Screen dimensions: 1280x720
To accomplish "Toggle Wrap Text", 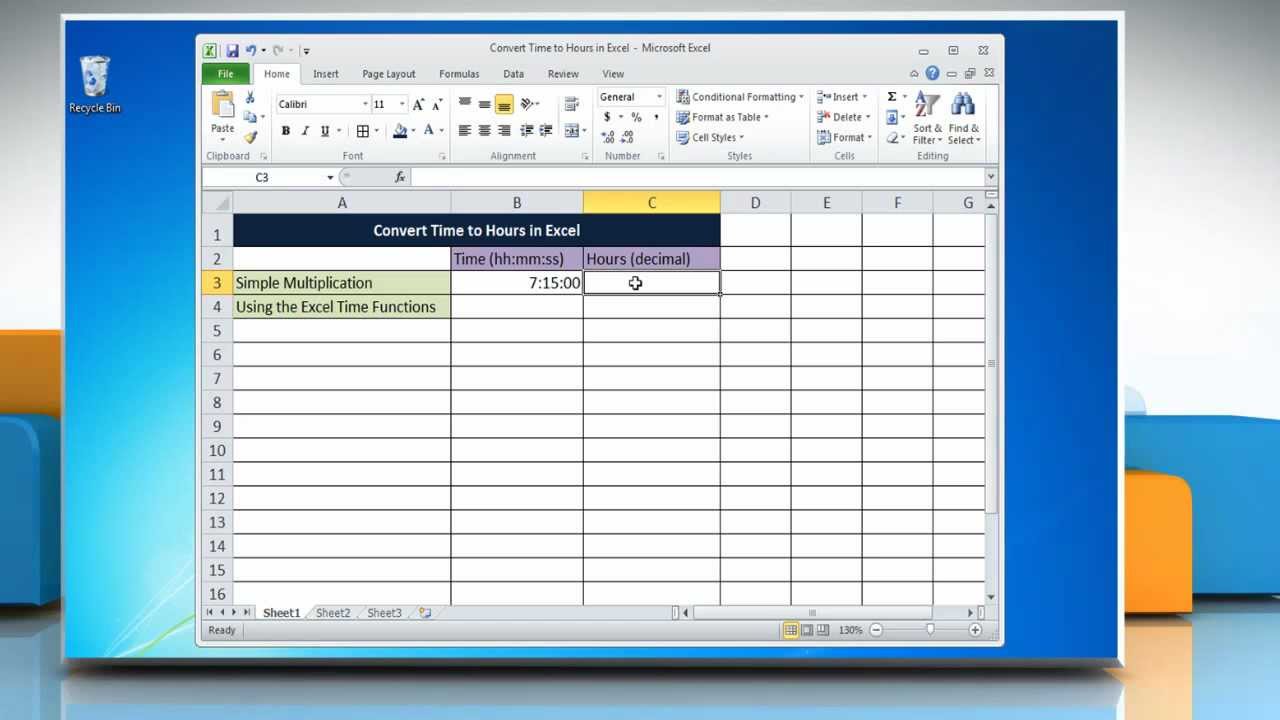I will pos(572,104).
